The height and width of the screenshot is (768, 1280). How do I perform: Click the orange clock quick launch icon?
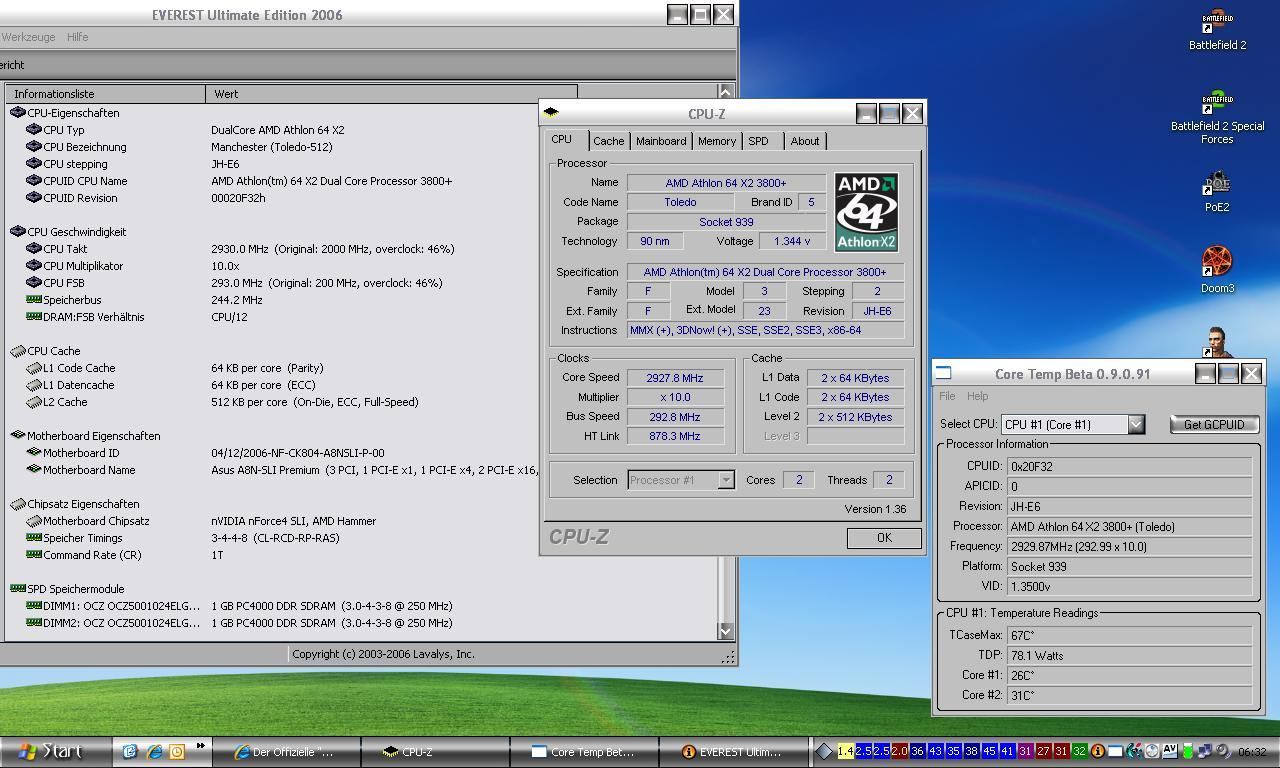point(177,751)
